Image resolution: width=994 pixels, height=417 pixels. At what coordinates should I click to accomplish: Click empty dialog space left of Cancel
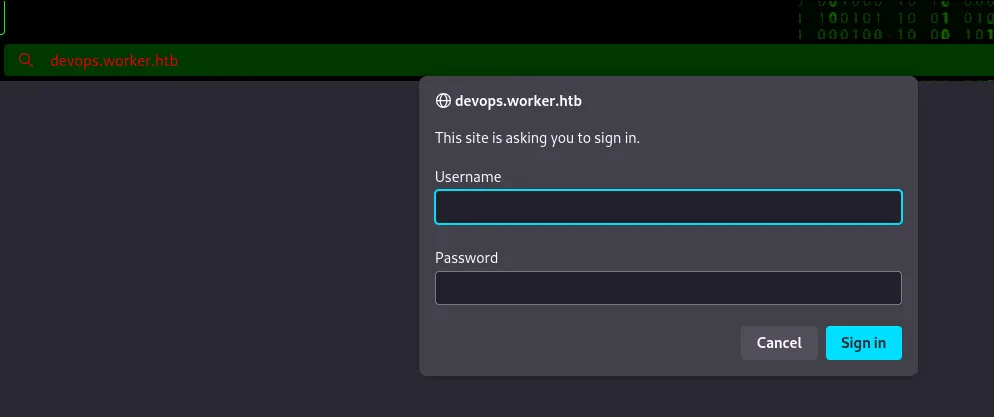pos(580,343)
